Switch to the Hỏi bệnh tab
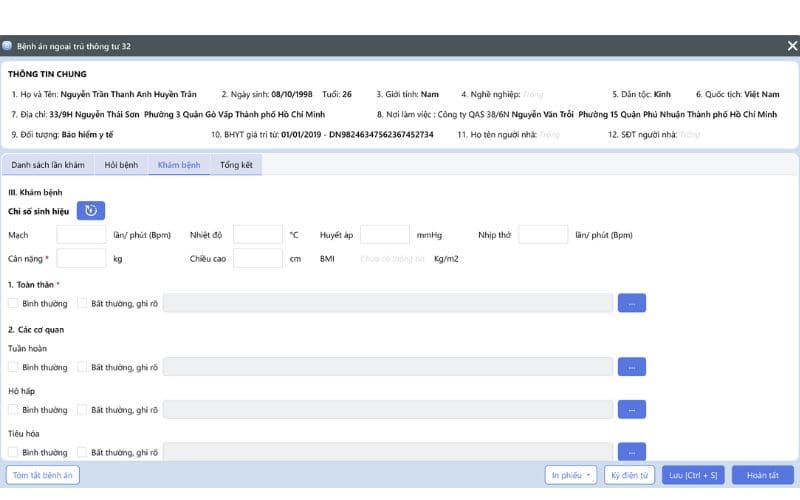 [x=121, y=164]
